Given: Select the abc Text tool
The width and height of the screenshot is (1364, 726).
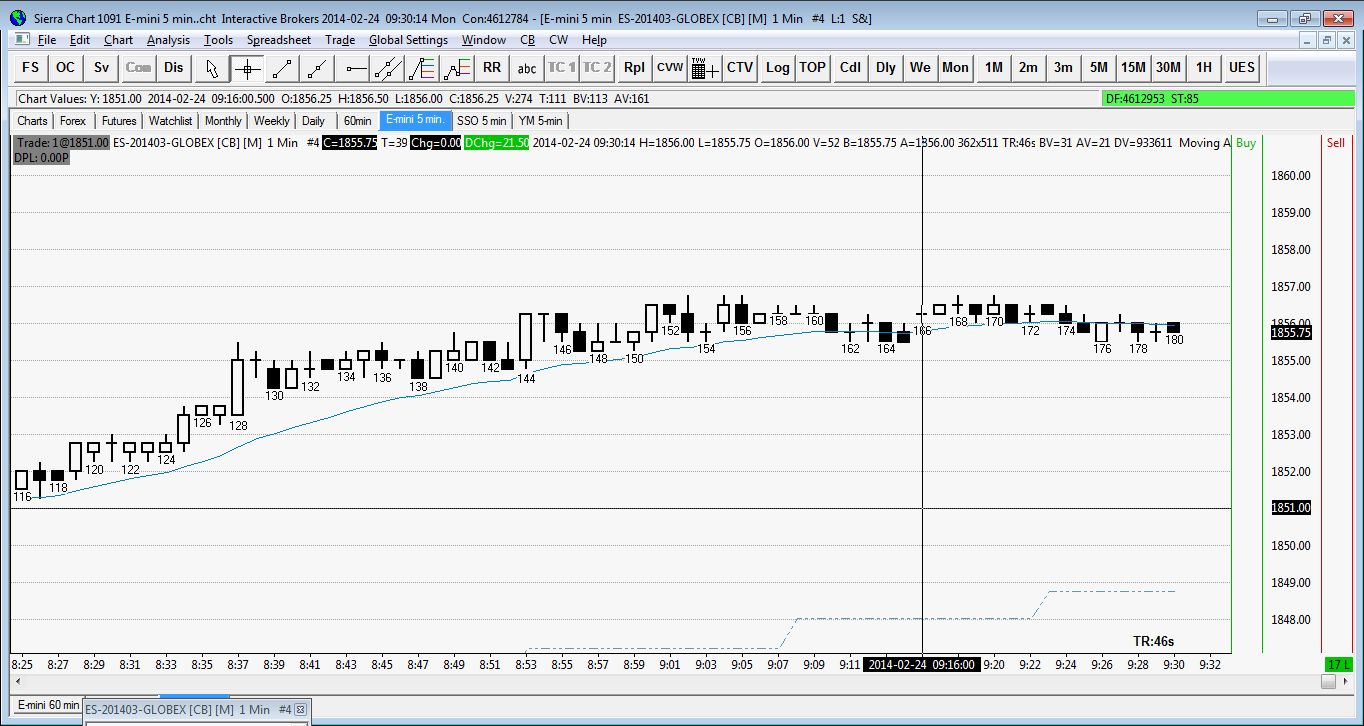Looking at the screenshot, I should click(x=527, y=68).
